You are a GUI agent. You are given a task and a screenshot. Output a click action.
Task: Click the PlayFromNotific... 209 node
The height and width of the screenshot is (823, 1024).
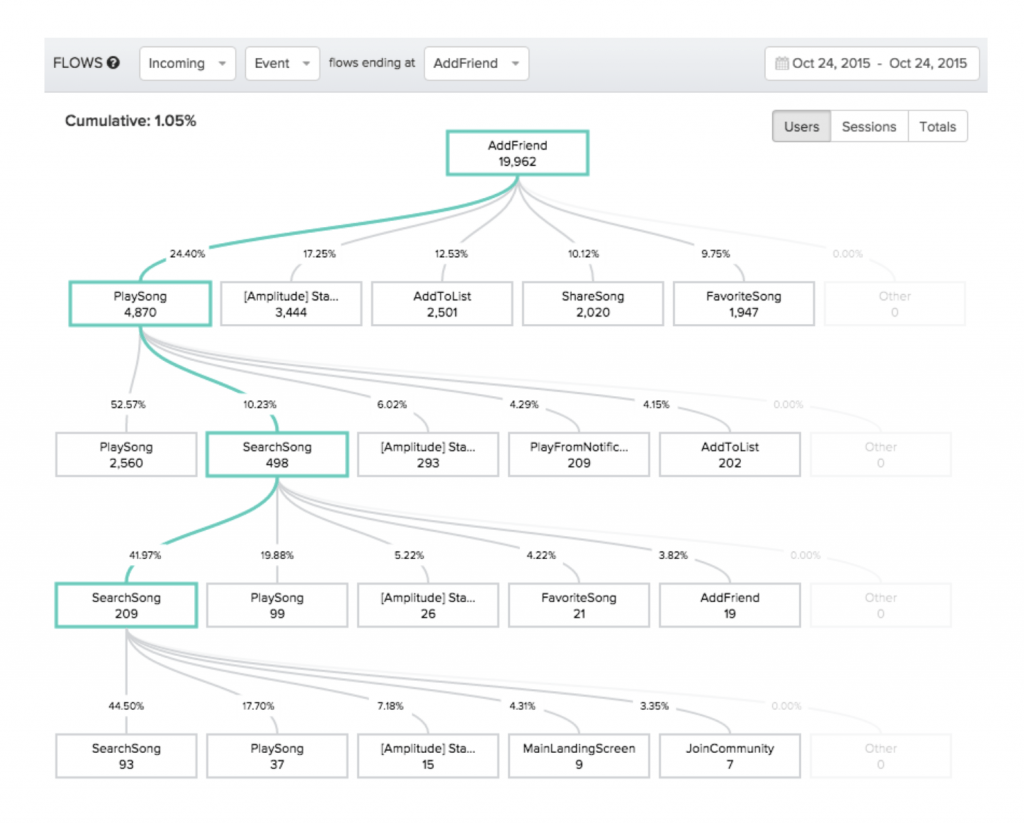579,455
